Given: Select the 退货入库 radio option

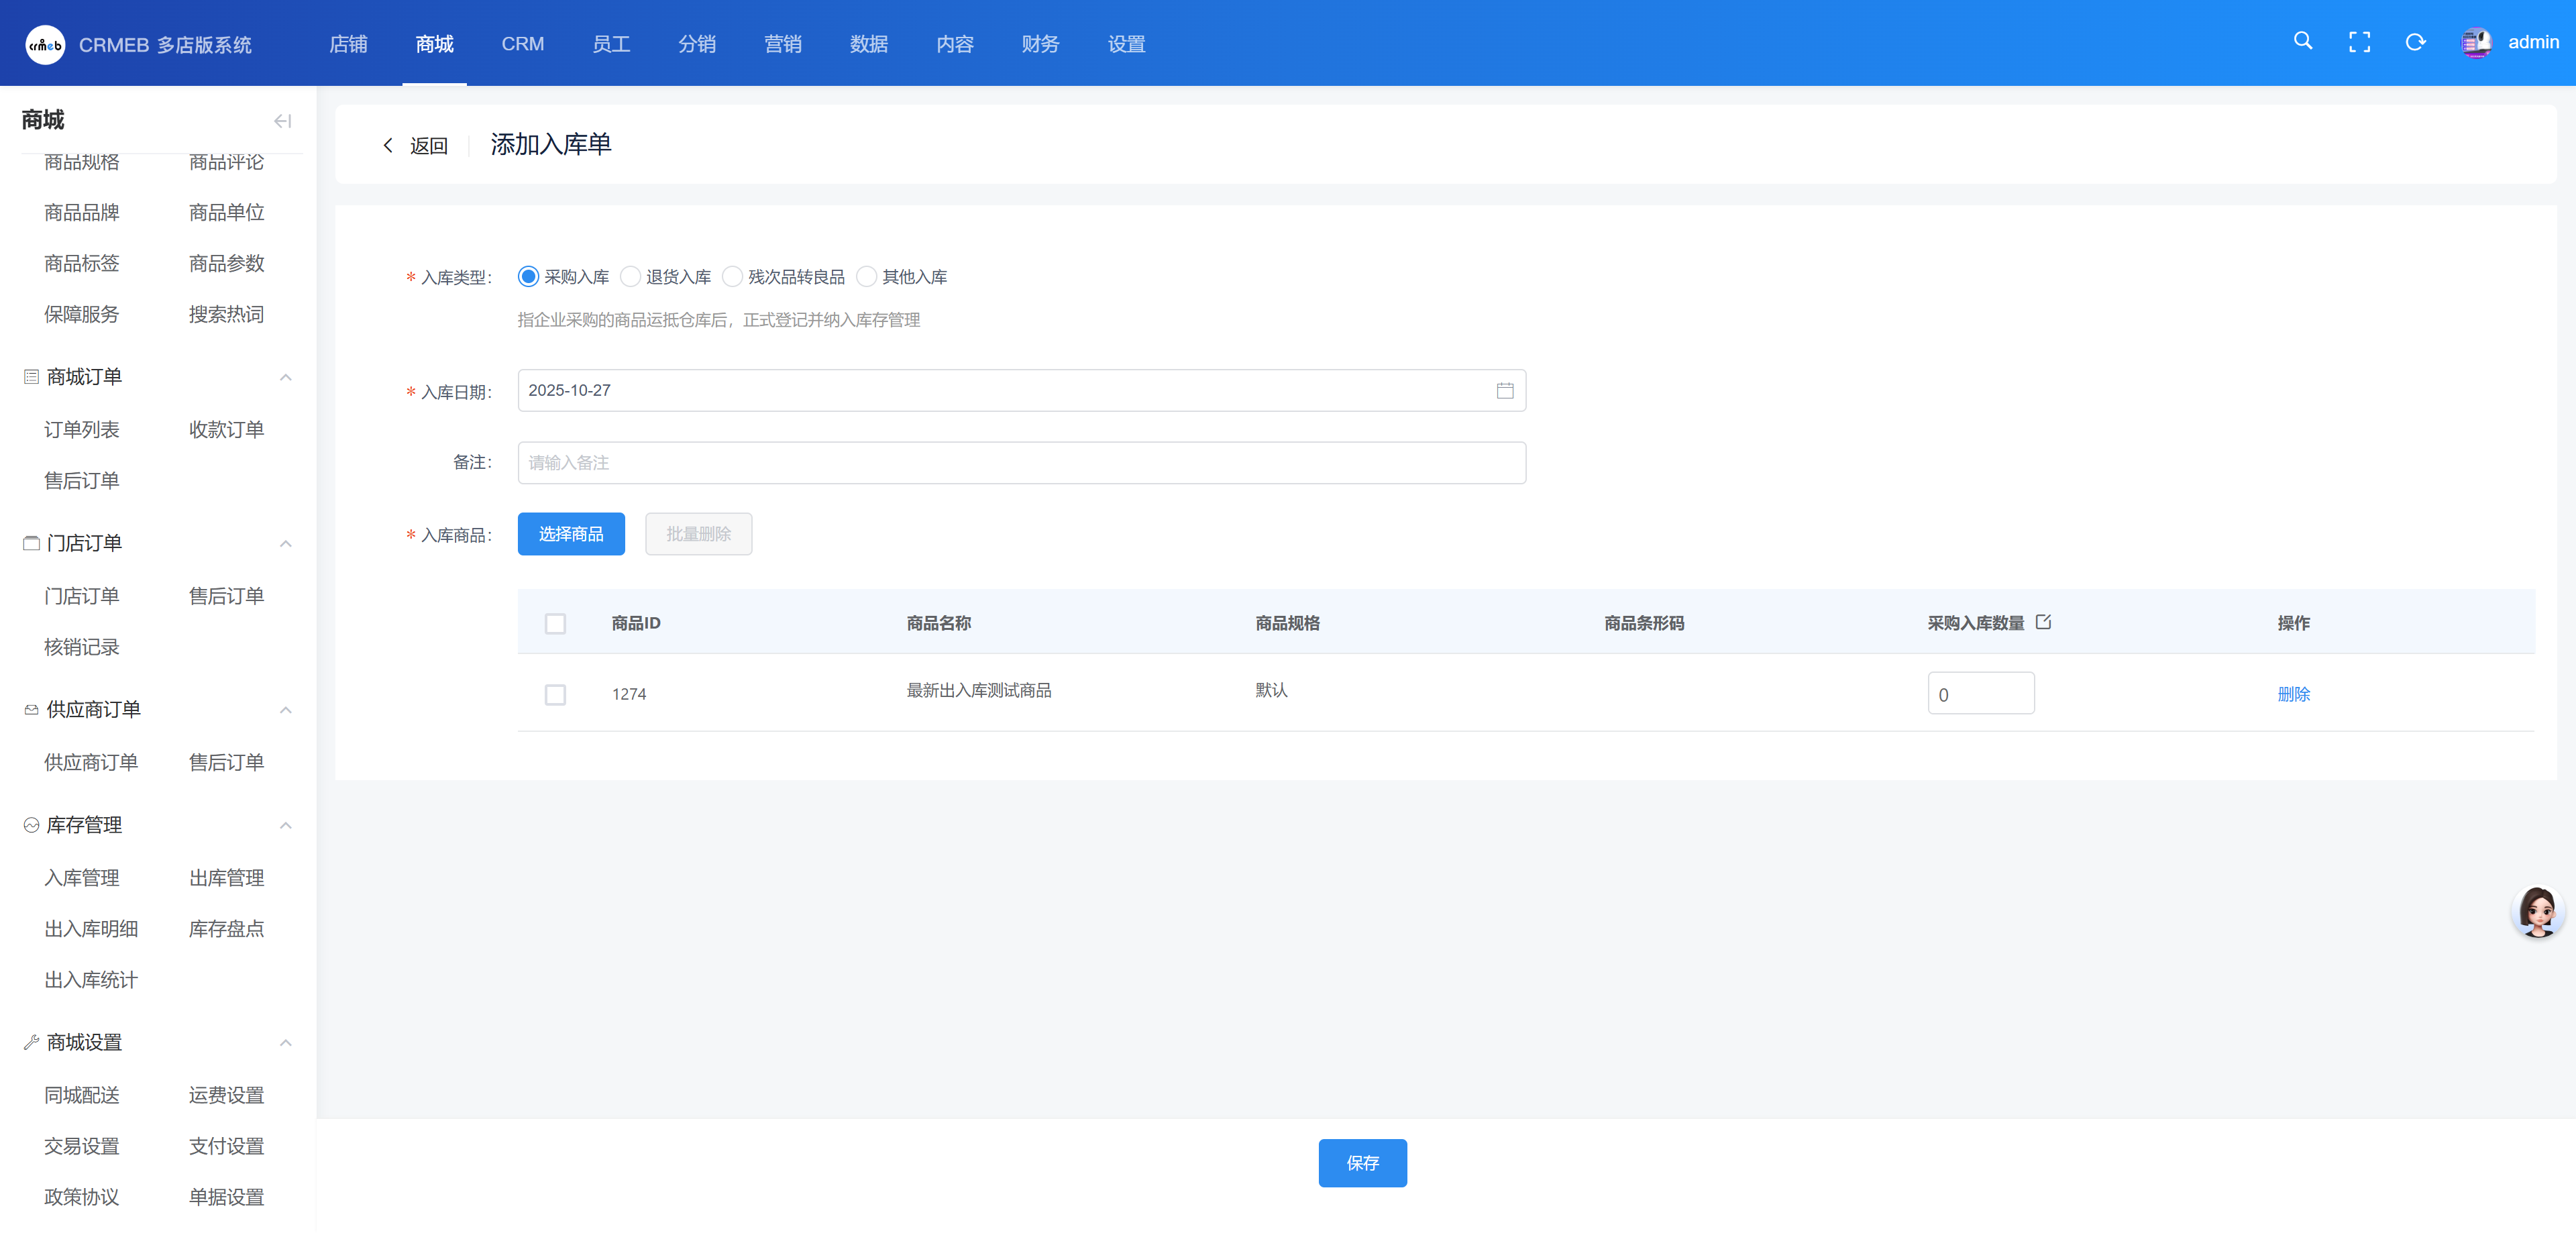Looking at the screenshot, I should tap(630, 277).
